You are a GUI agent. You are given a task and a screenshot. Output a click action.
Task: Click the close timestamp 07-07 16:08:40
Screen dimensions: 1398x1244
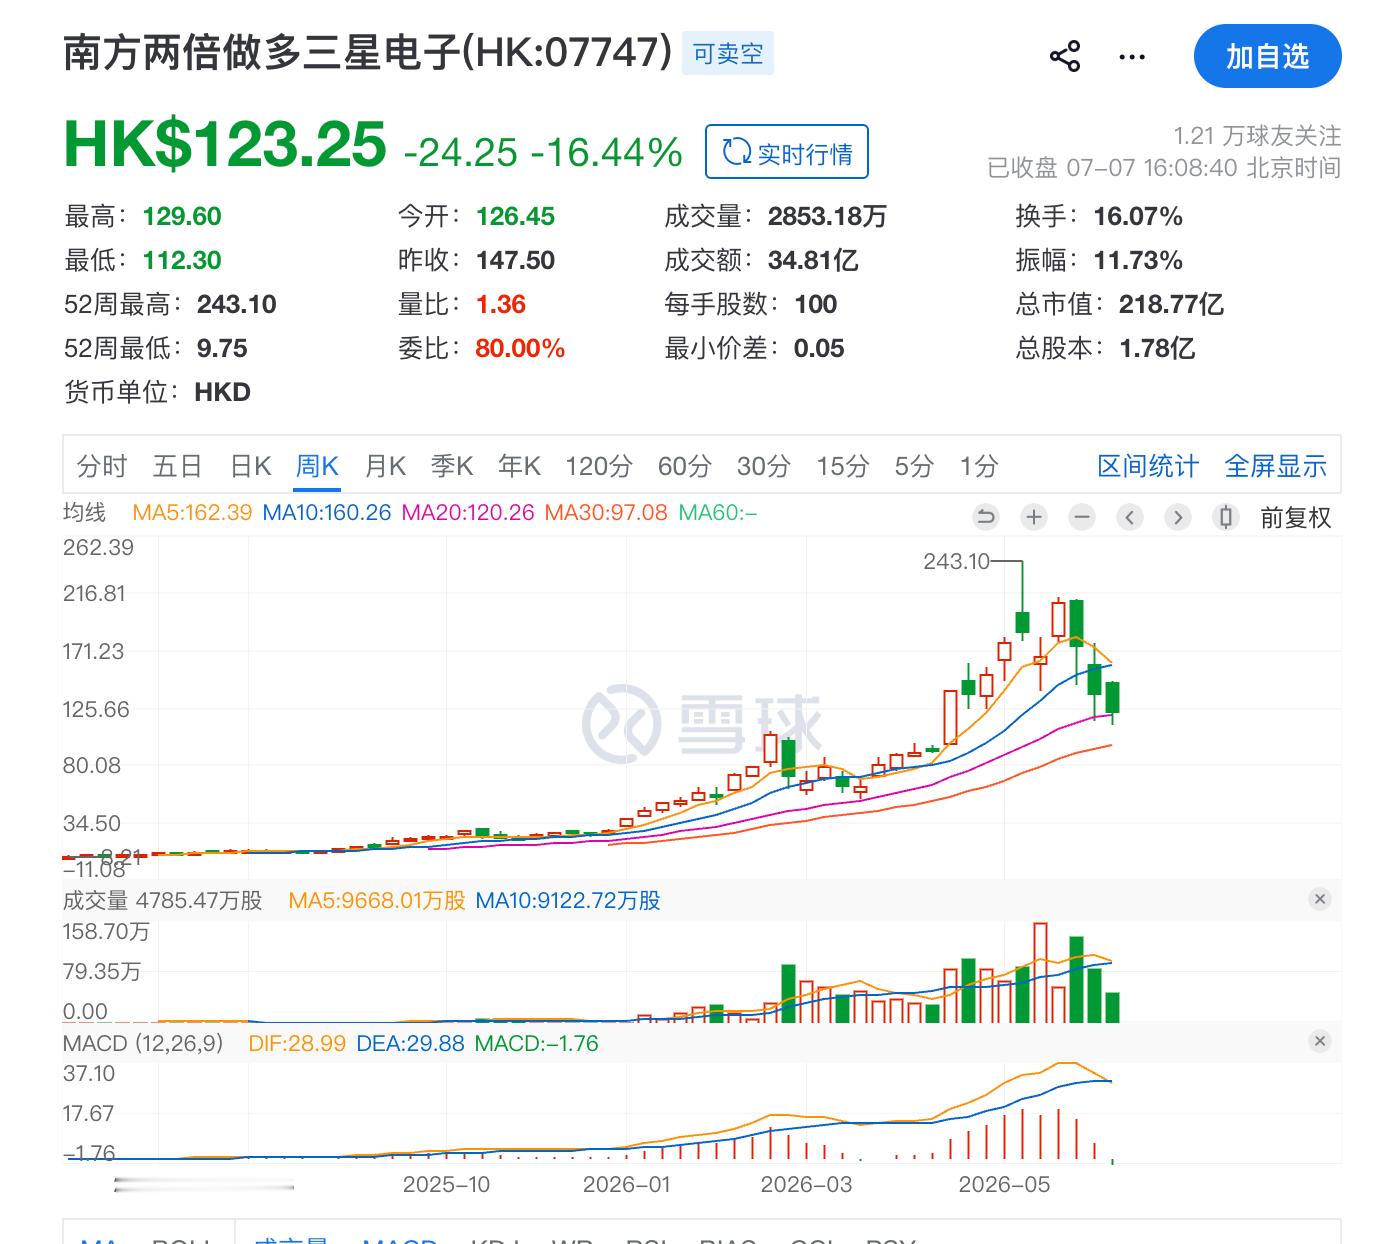tap(1152, 167)
